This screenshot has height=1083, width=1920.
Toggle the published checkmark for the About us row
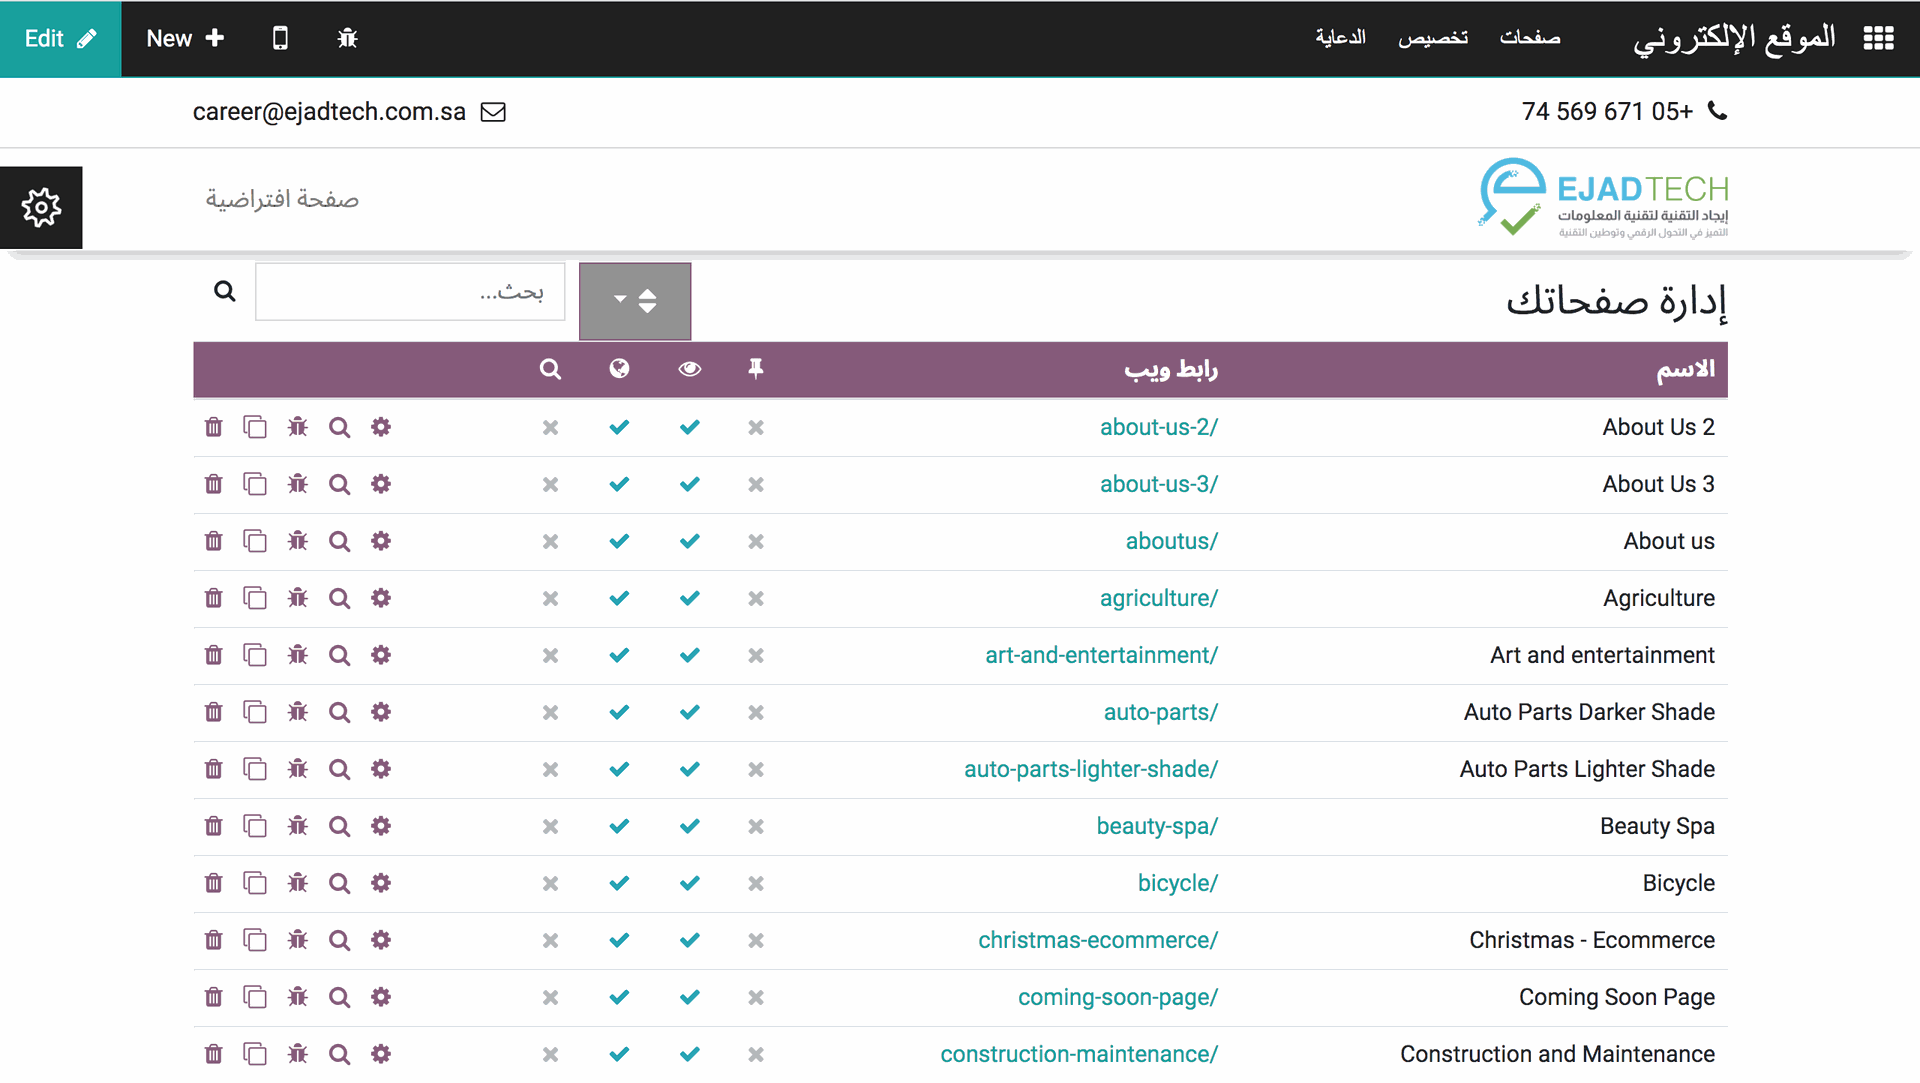point(619,542)
